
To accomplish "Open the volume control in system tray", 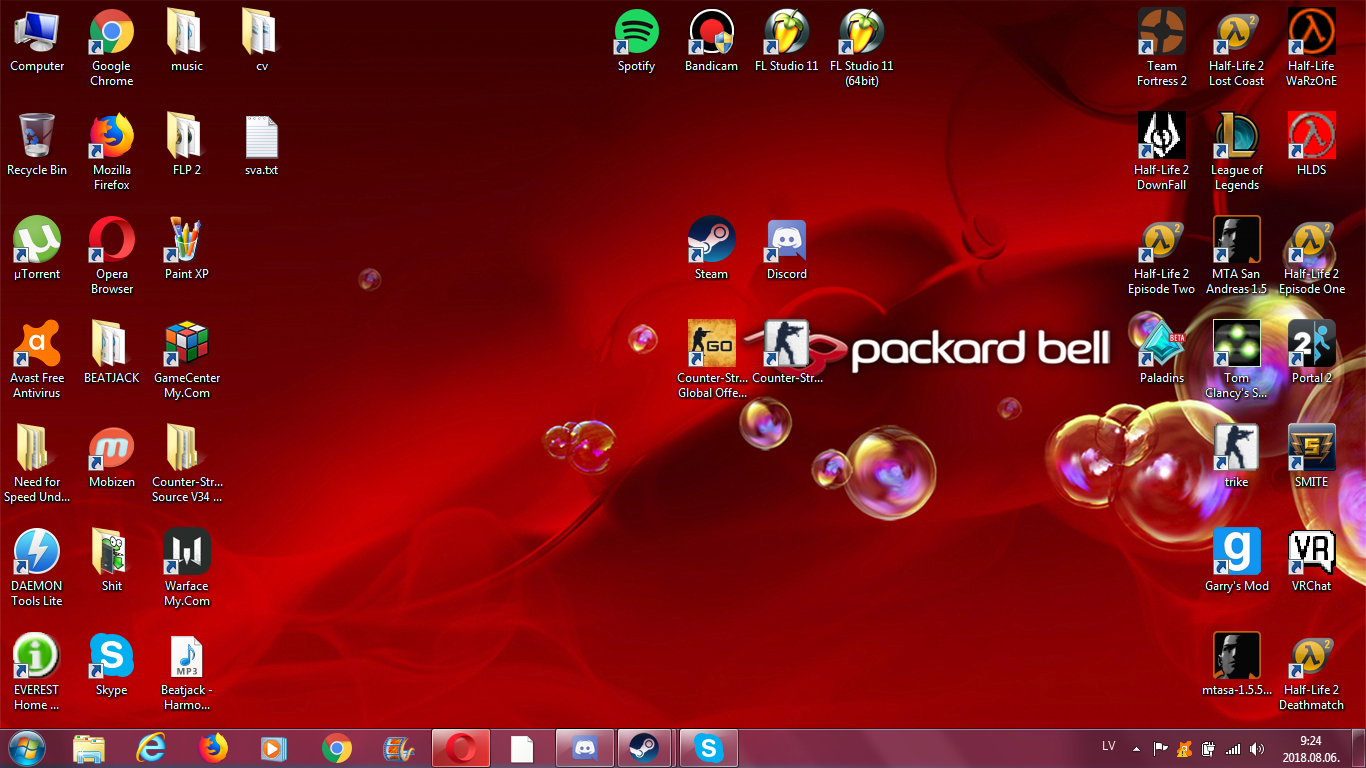I will (x=1257, y=748).
